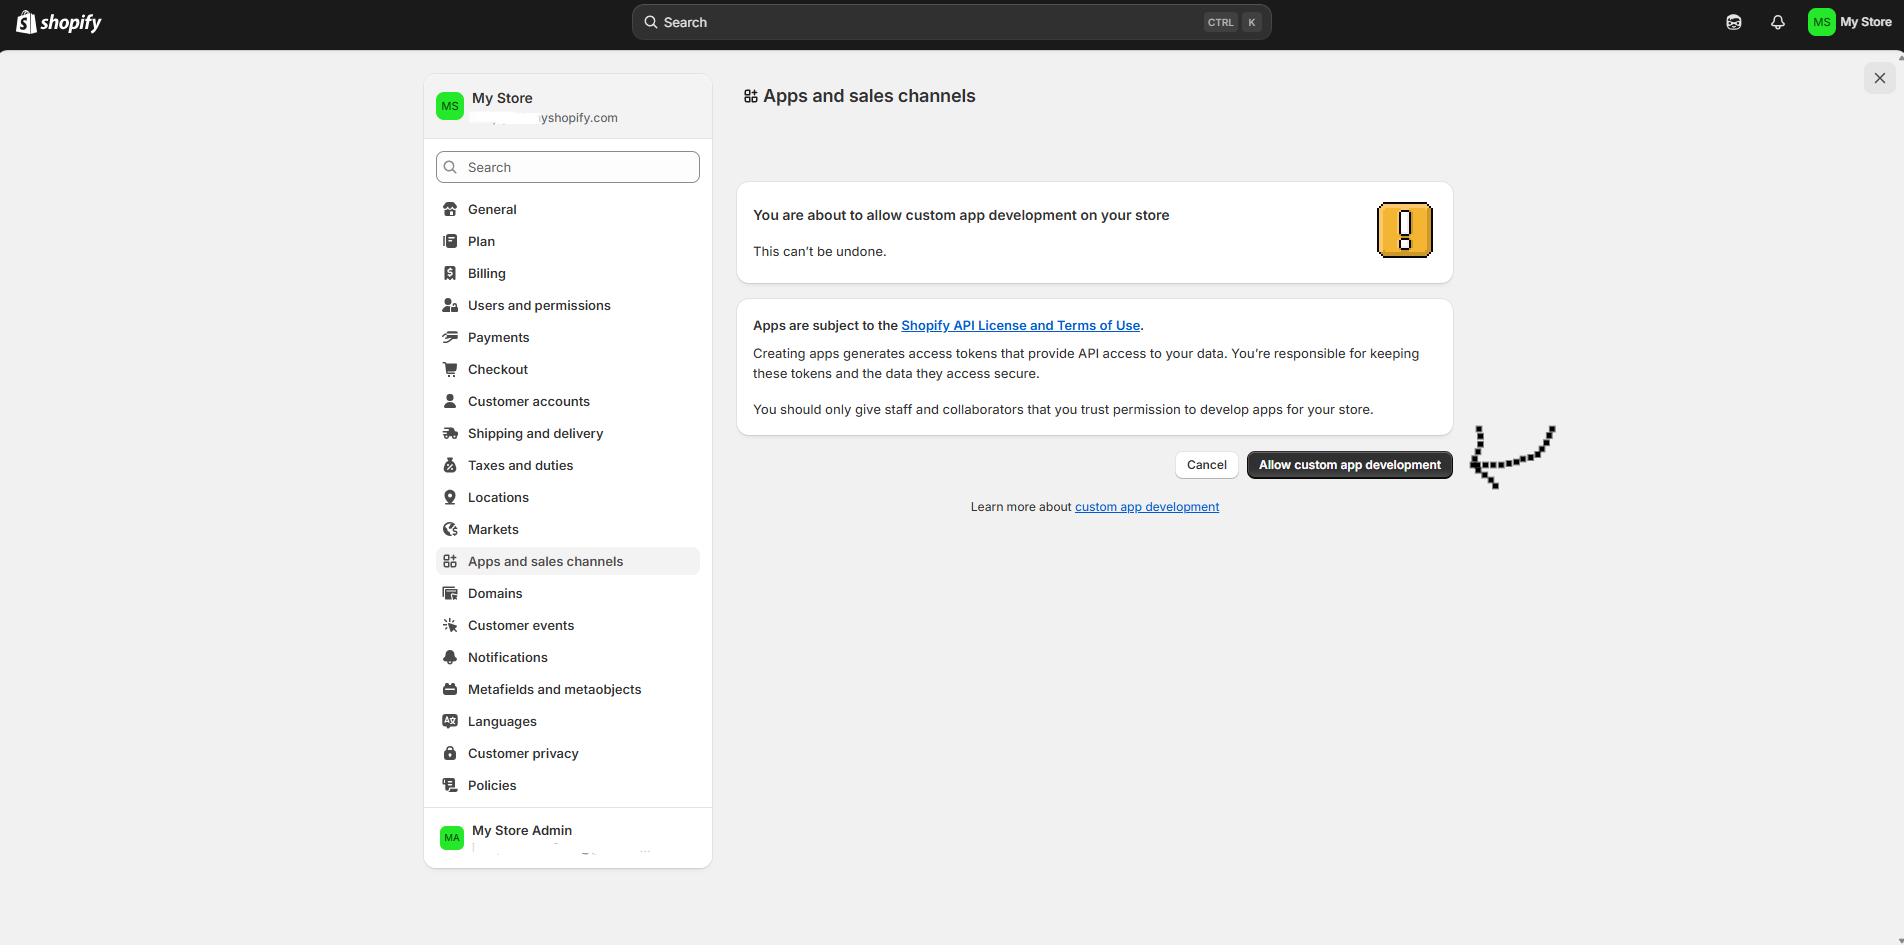Select Users and permissions
Image resolution: width=1904 pixels, height=945 pixels.
coord(568,305)
